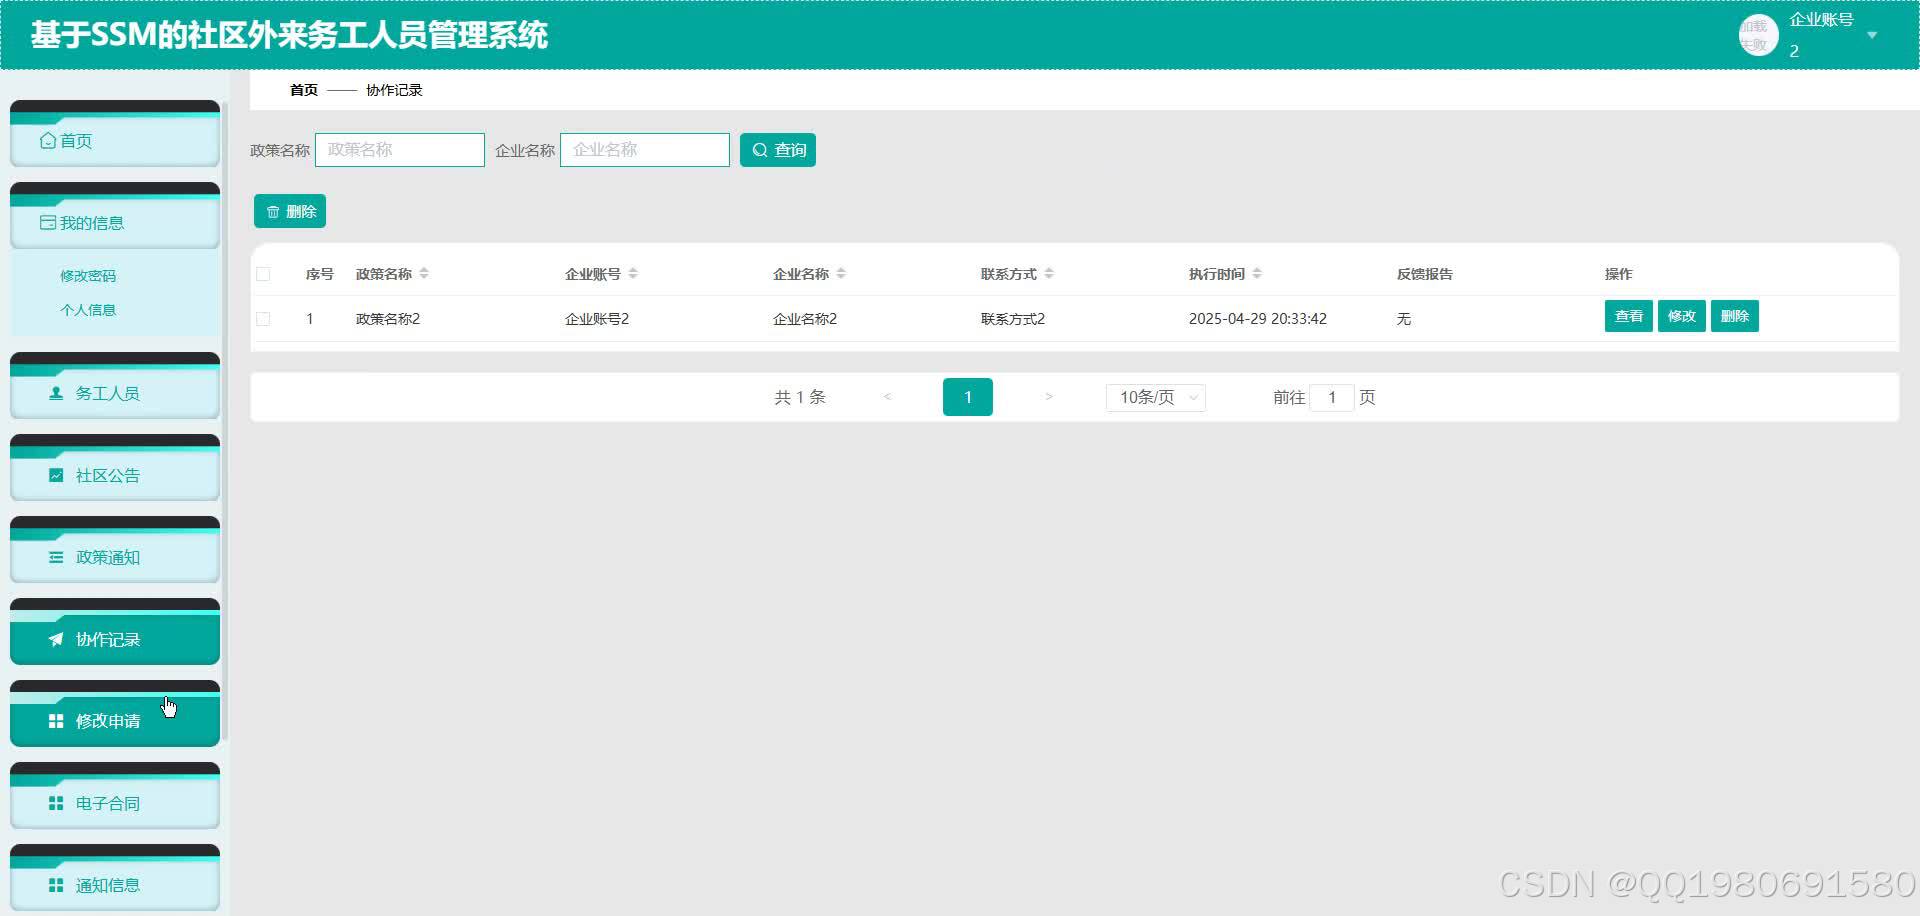Click the paper plane icon beside 协作记录
This screenshot has width=1920, height=916.
tap(56, 639)
